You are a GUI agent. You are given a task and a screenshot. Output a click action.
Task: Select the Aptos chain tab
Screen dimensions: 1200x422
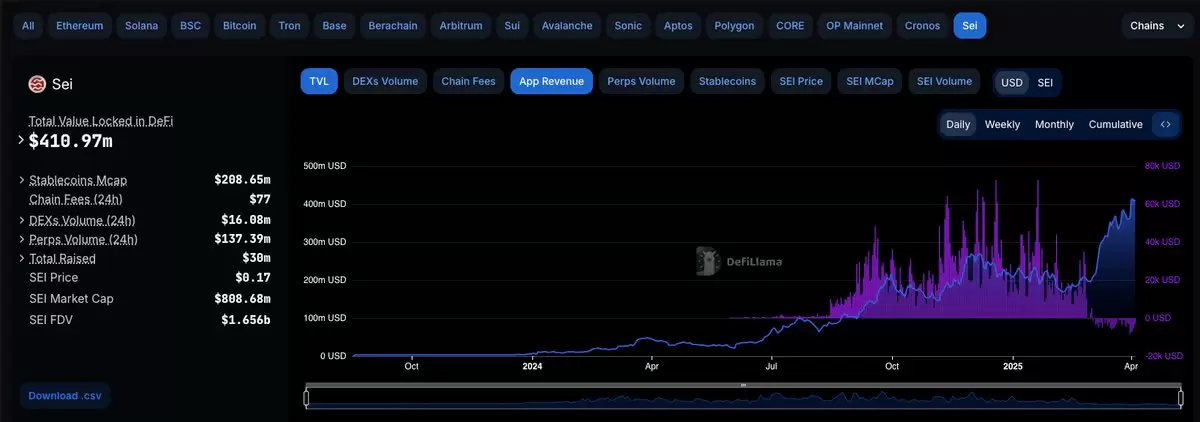678,26
